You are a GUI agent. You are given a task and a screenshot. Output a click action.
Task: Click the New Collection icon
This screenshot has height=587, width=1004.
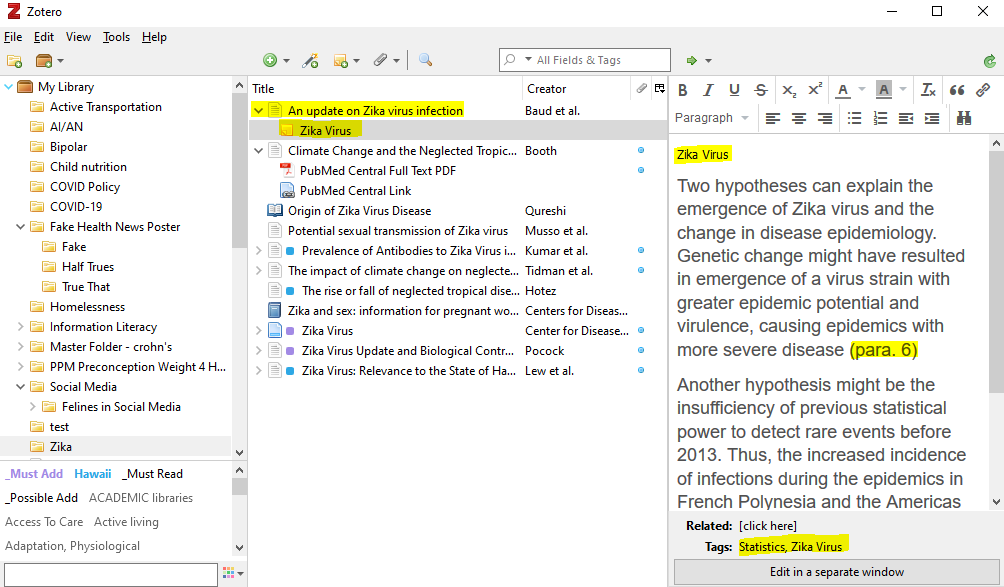(x=14, y=61)
